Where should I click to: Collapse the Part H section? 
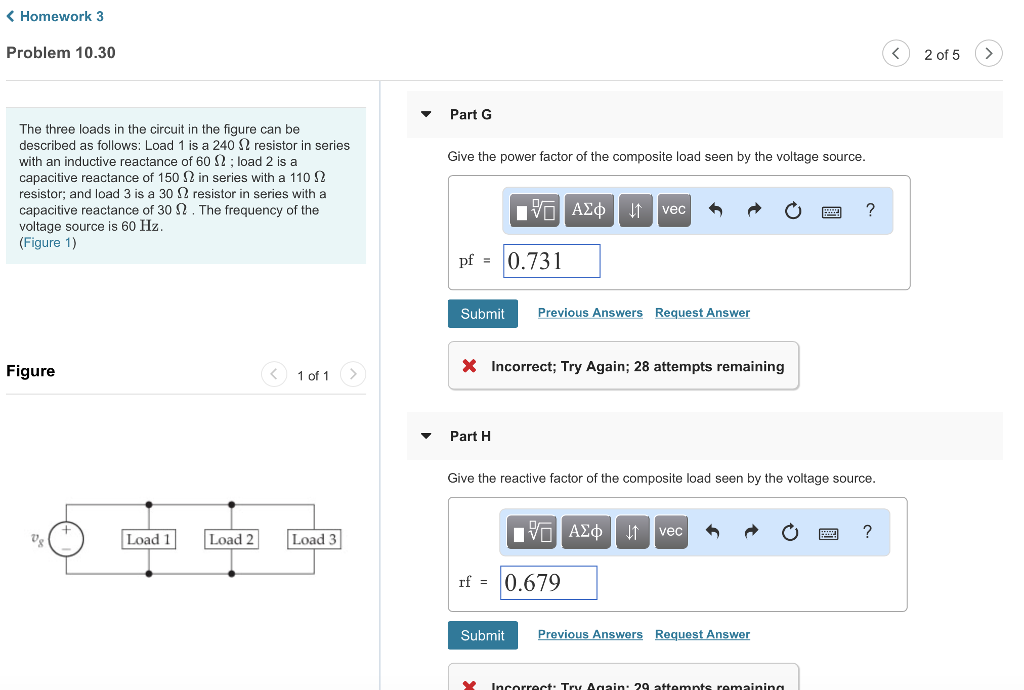point(428,436)
